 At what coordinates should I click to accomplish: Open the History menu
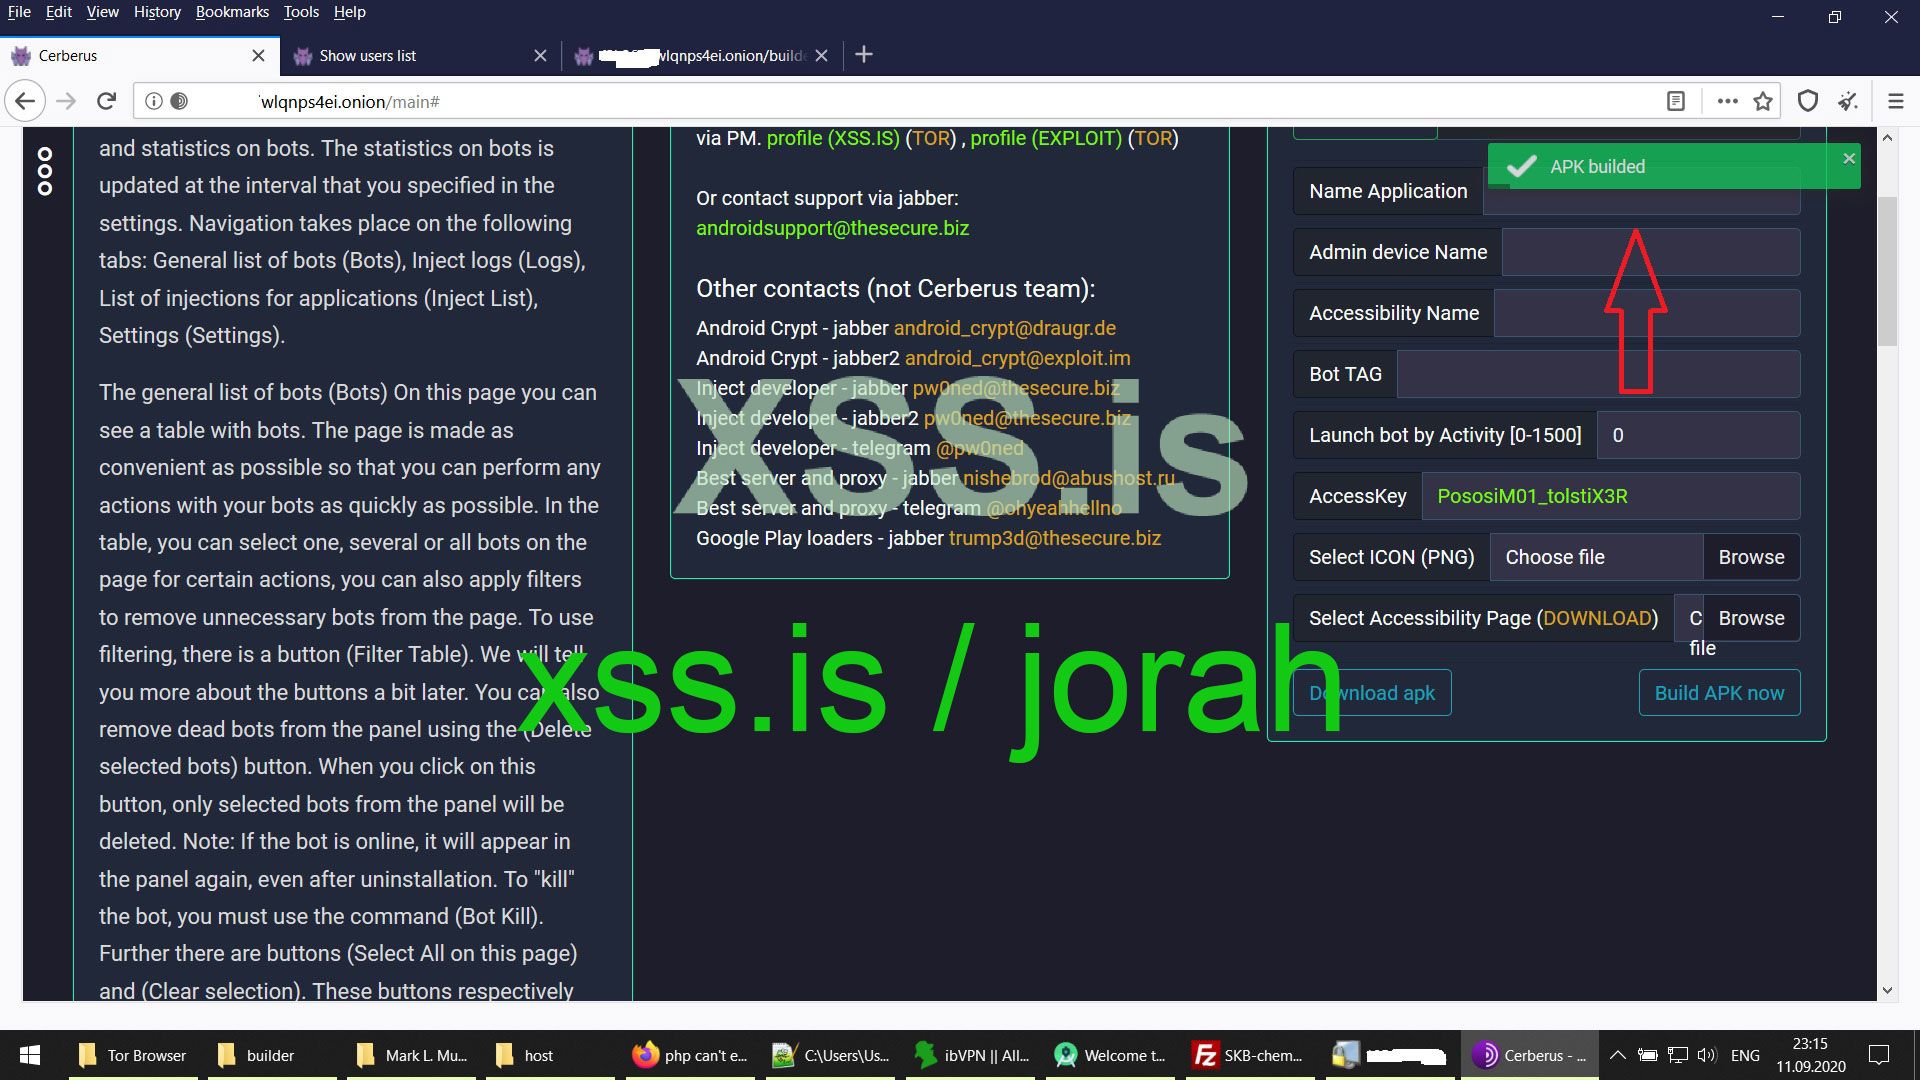point(157,12)
